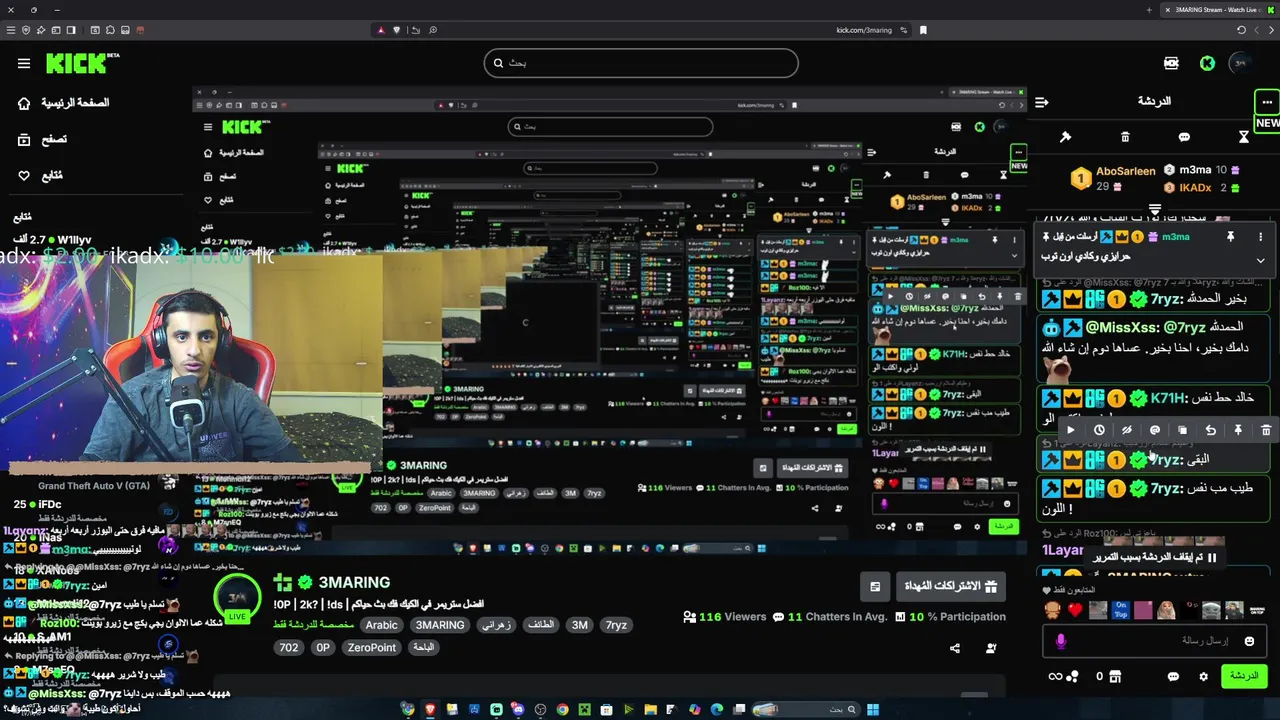
Task: Click the square icon button beside gifted subs
Action: tap(875, 586)
